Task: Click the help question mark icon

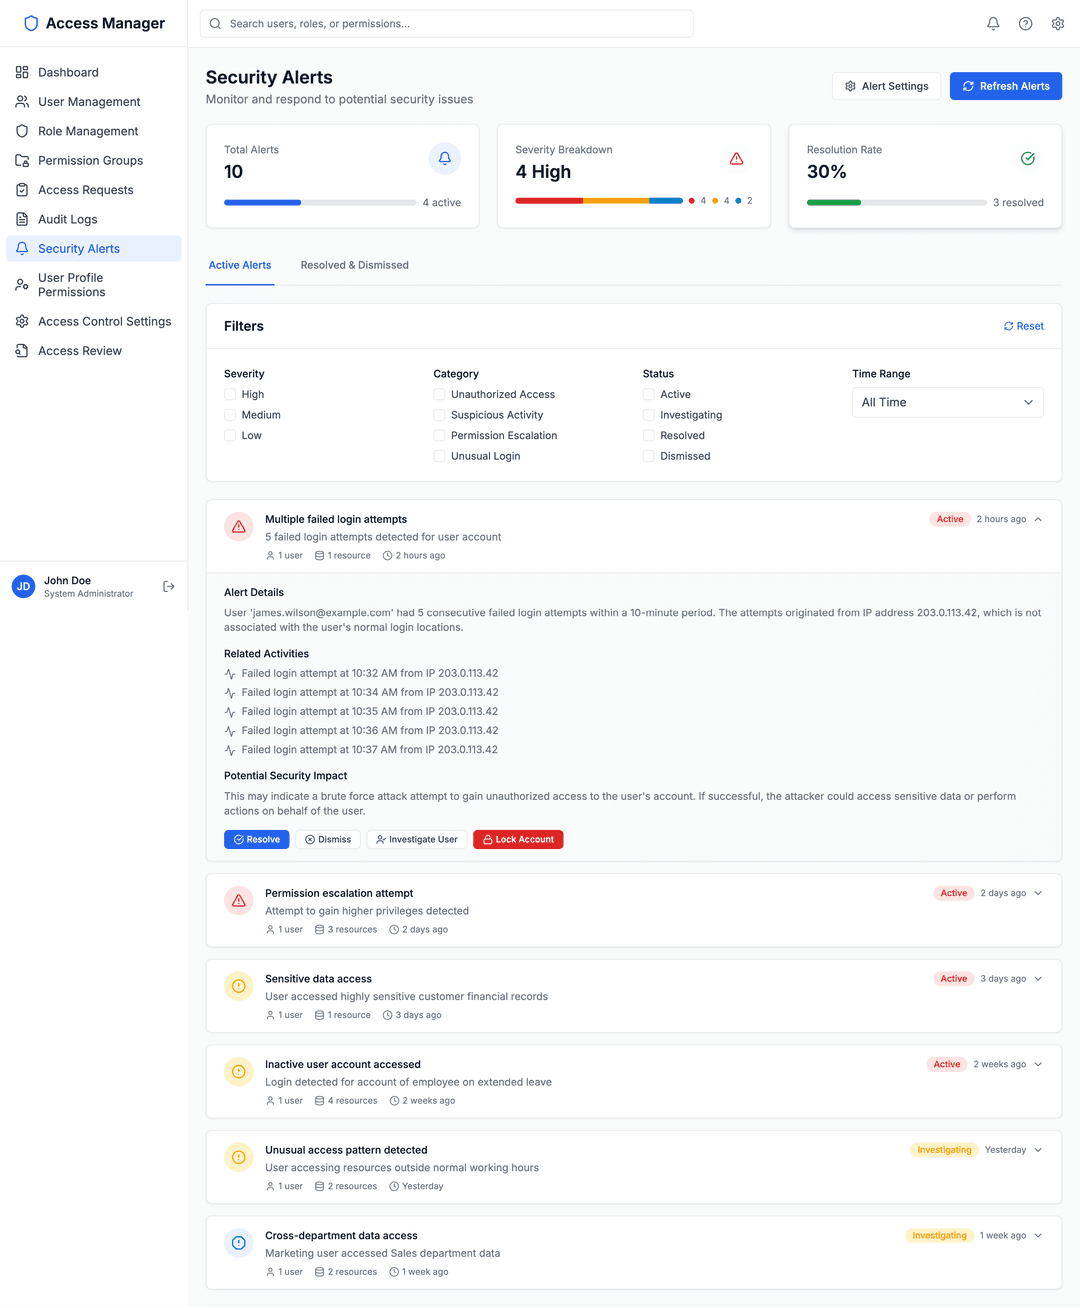Action: (x=1025, y=23)
